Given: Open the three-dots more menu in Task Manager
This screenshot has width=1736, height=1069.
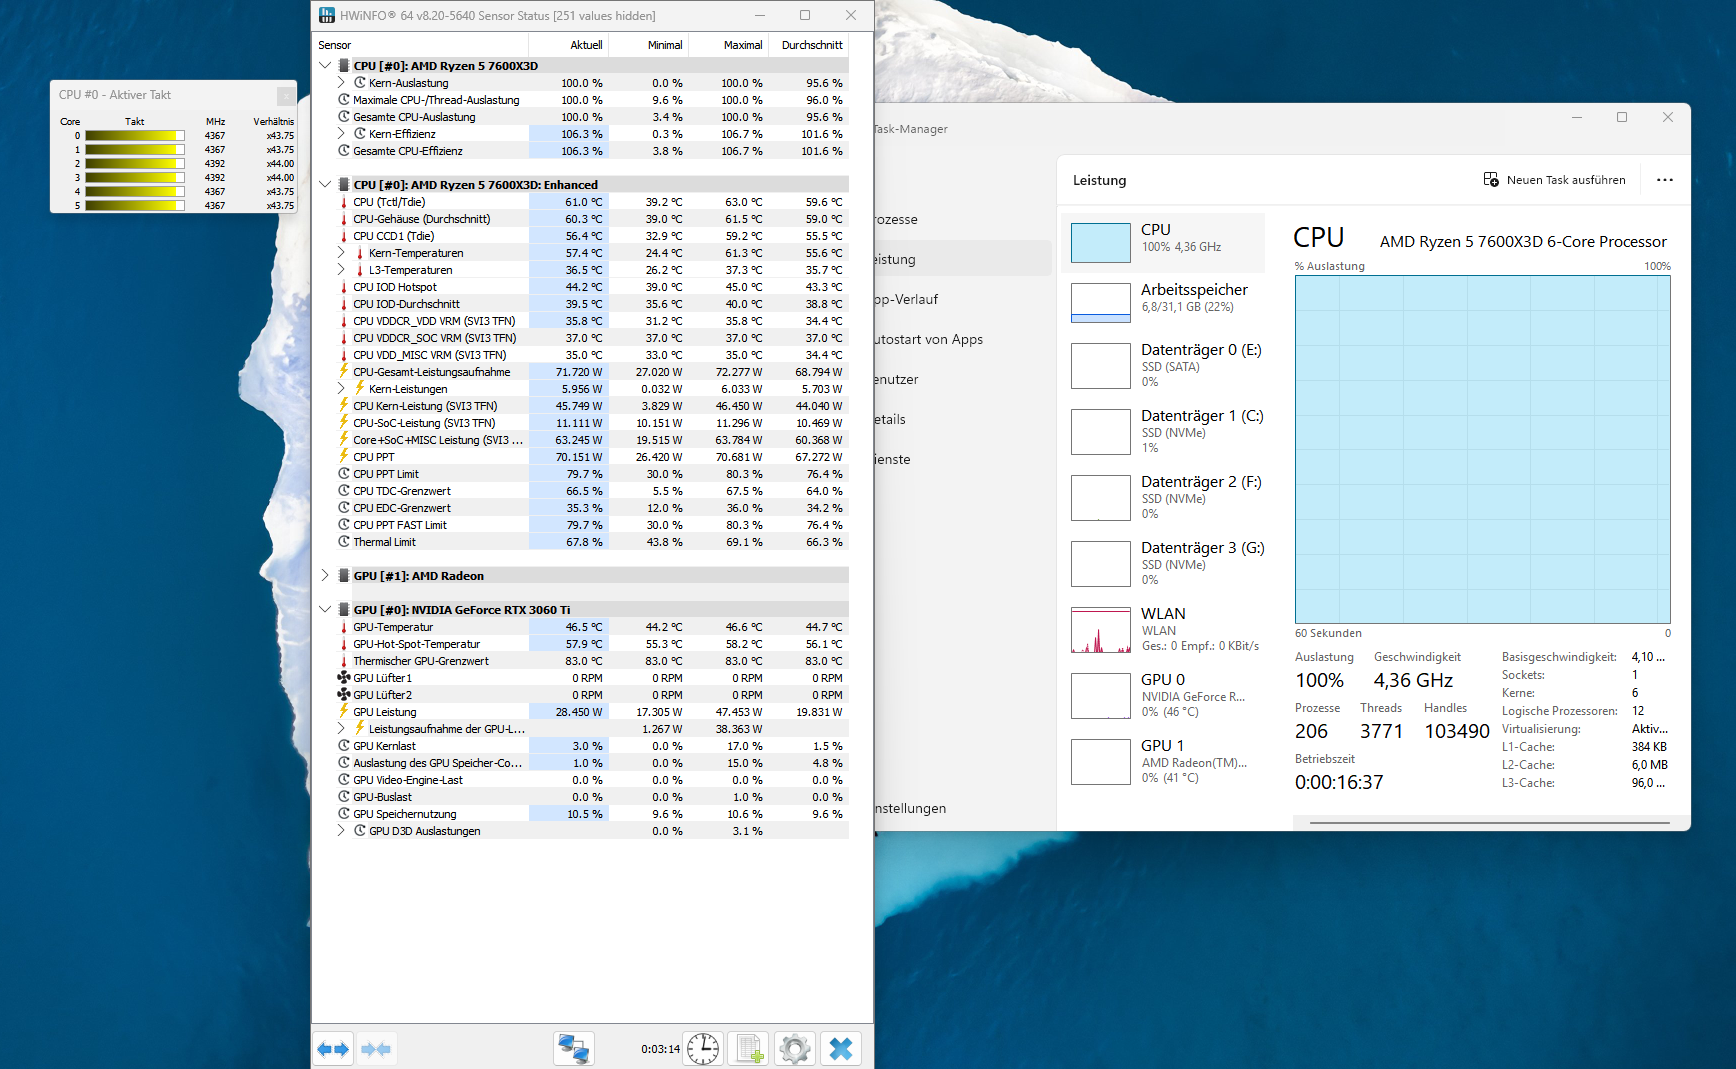Looking at the screenshot, I should pos(1664,180).
